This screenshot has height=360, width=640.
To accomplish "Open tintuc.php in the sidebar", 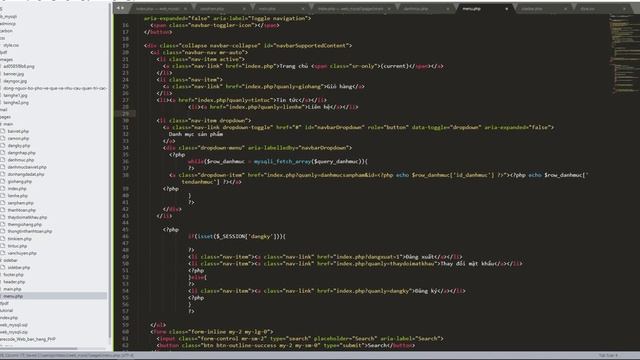I will tap(17, 246).
